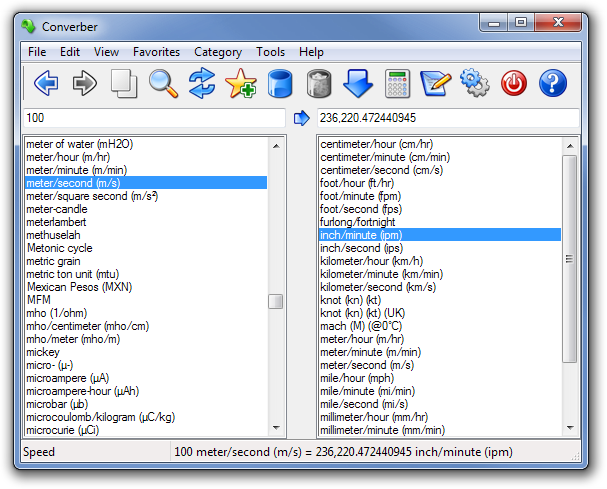Open help with the question mark icon
Image resolution: width=607 pixels, height=489 pixels.
pyautogui.click(x=553, y=83)
